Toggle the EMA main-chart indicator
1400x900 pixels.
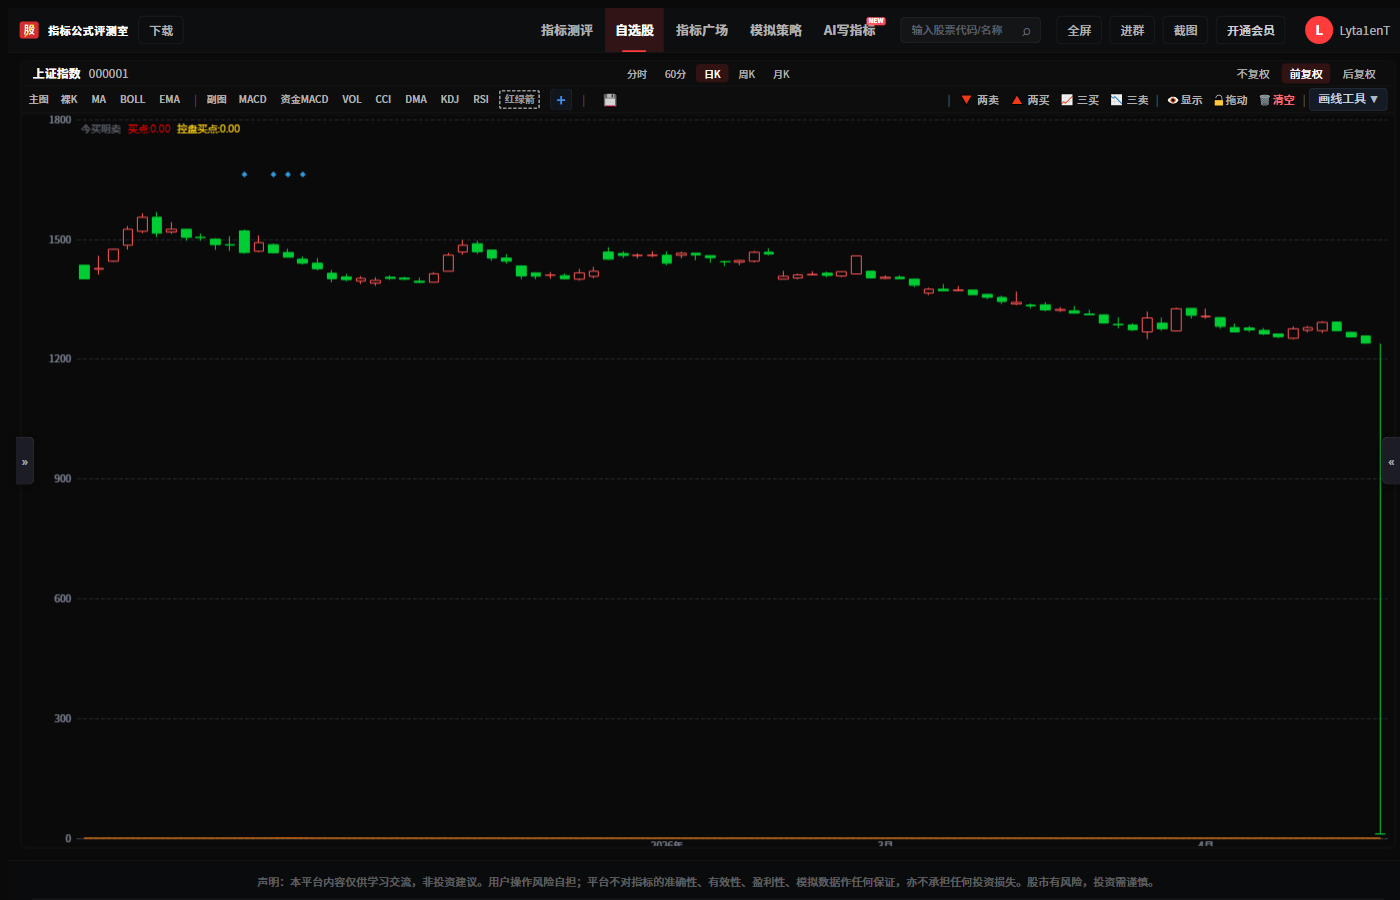click(170, 100)
